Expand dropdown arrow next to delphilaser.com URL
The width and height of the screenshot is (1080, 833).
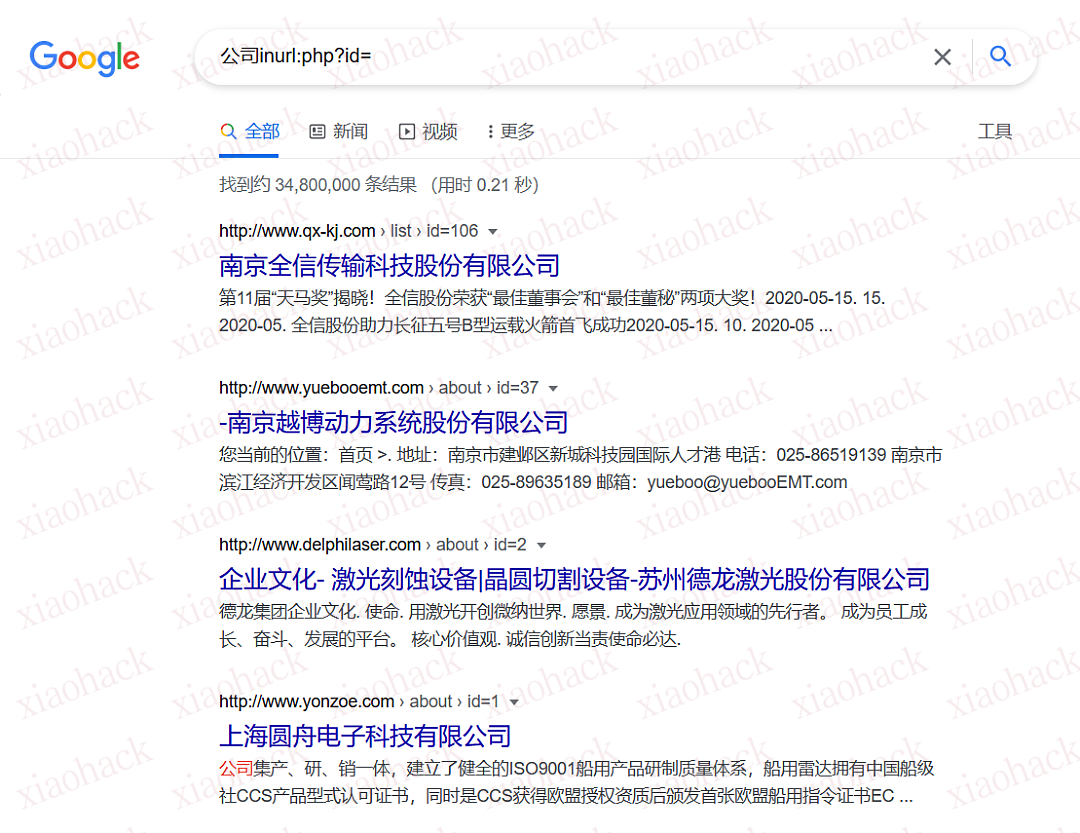tap(541, 545)
